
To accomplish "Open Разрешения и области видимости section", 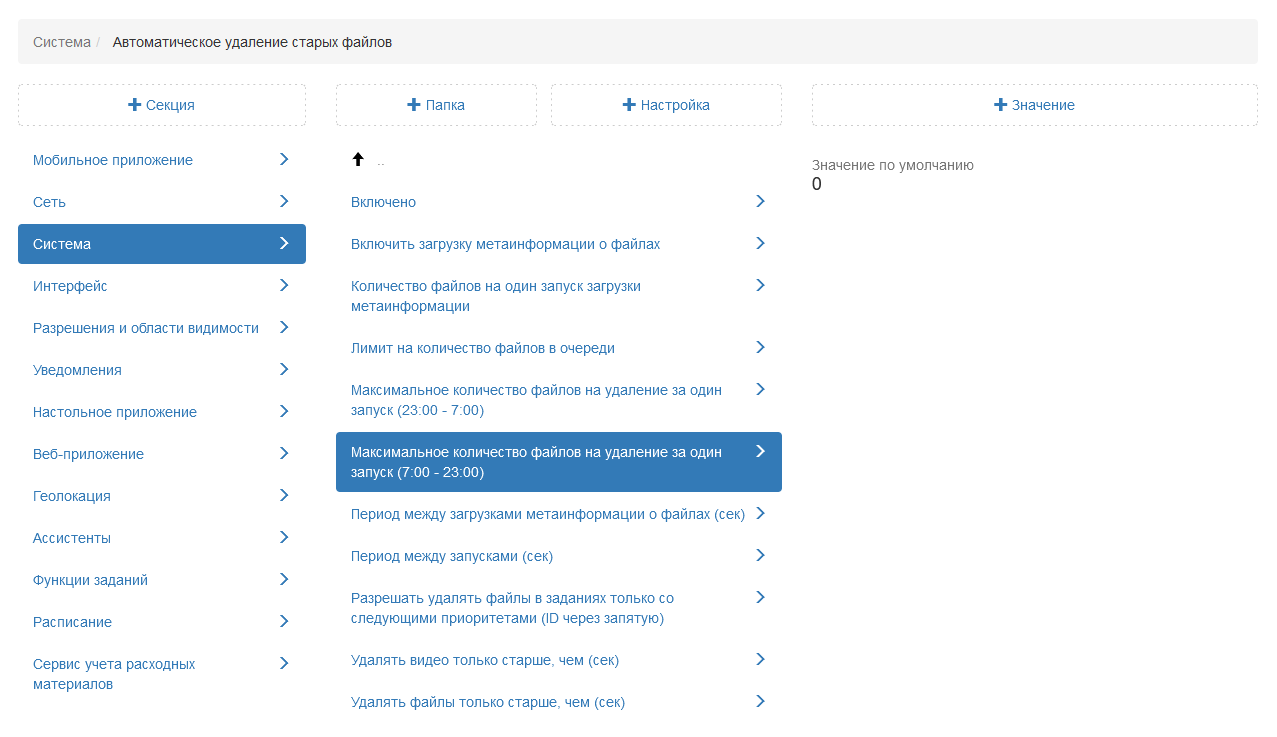I will click(x=146, y=328).
